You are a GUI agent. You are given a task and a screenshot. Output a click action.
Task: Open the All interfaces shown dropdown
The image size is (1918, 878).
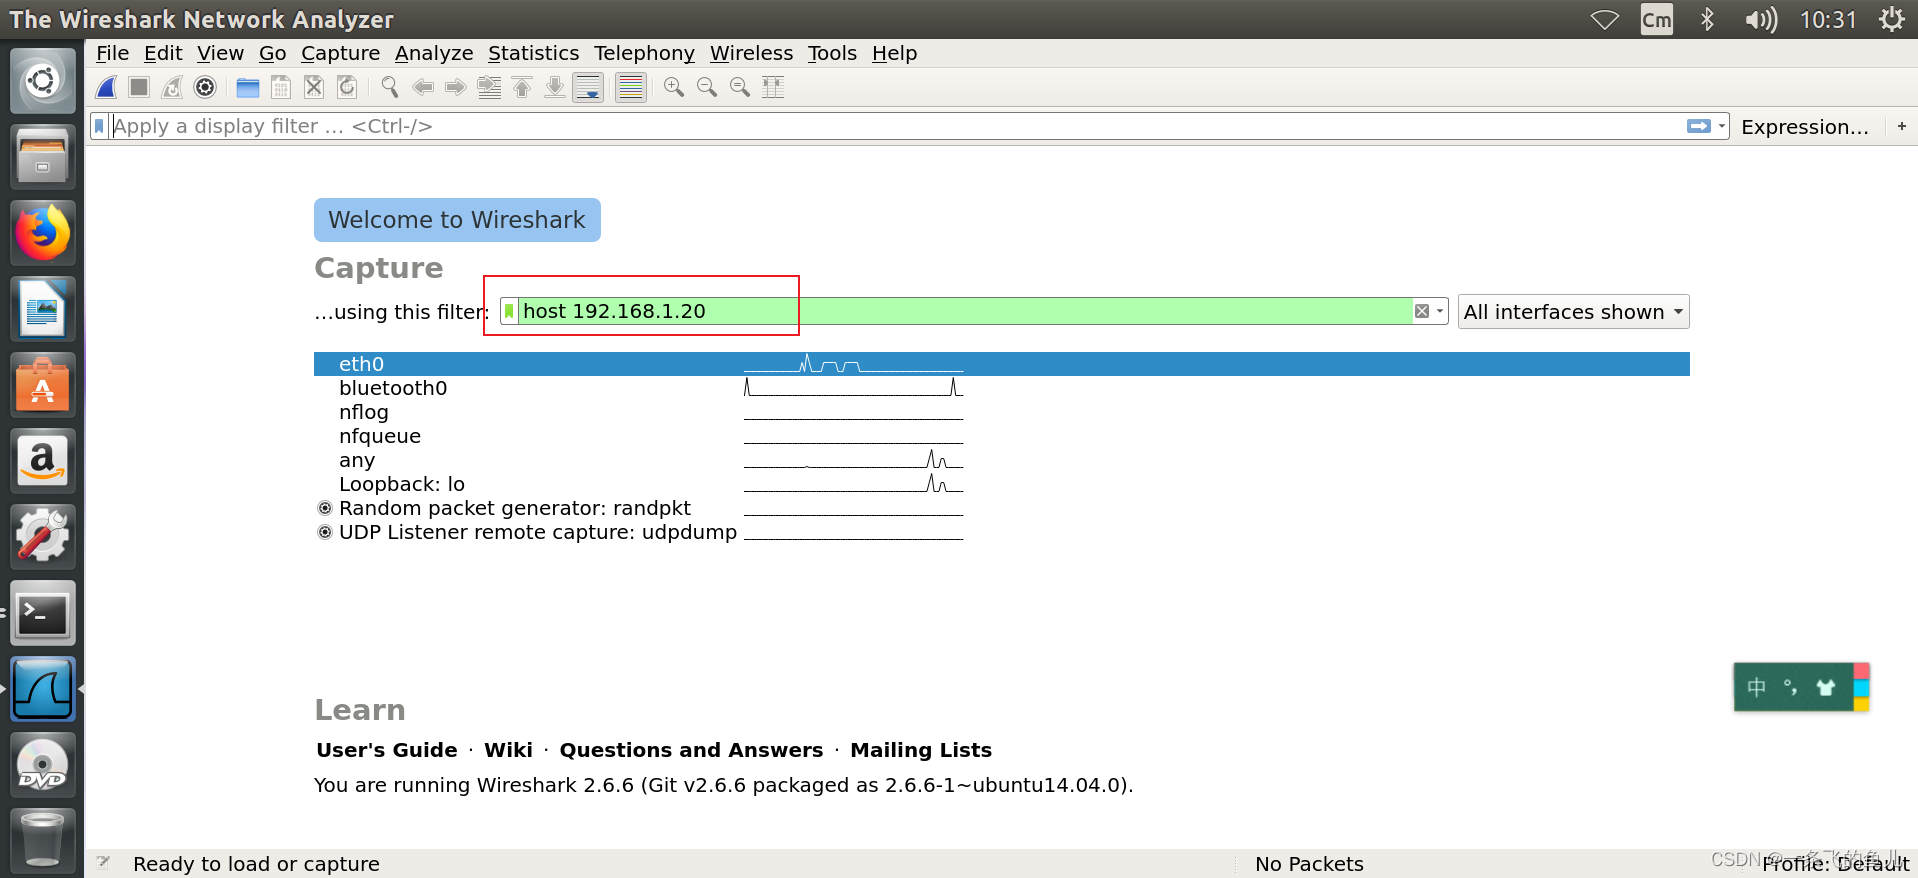1574,312
